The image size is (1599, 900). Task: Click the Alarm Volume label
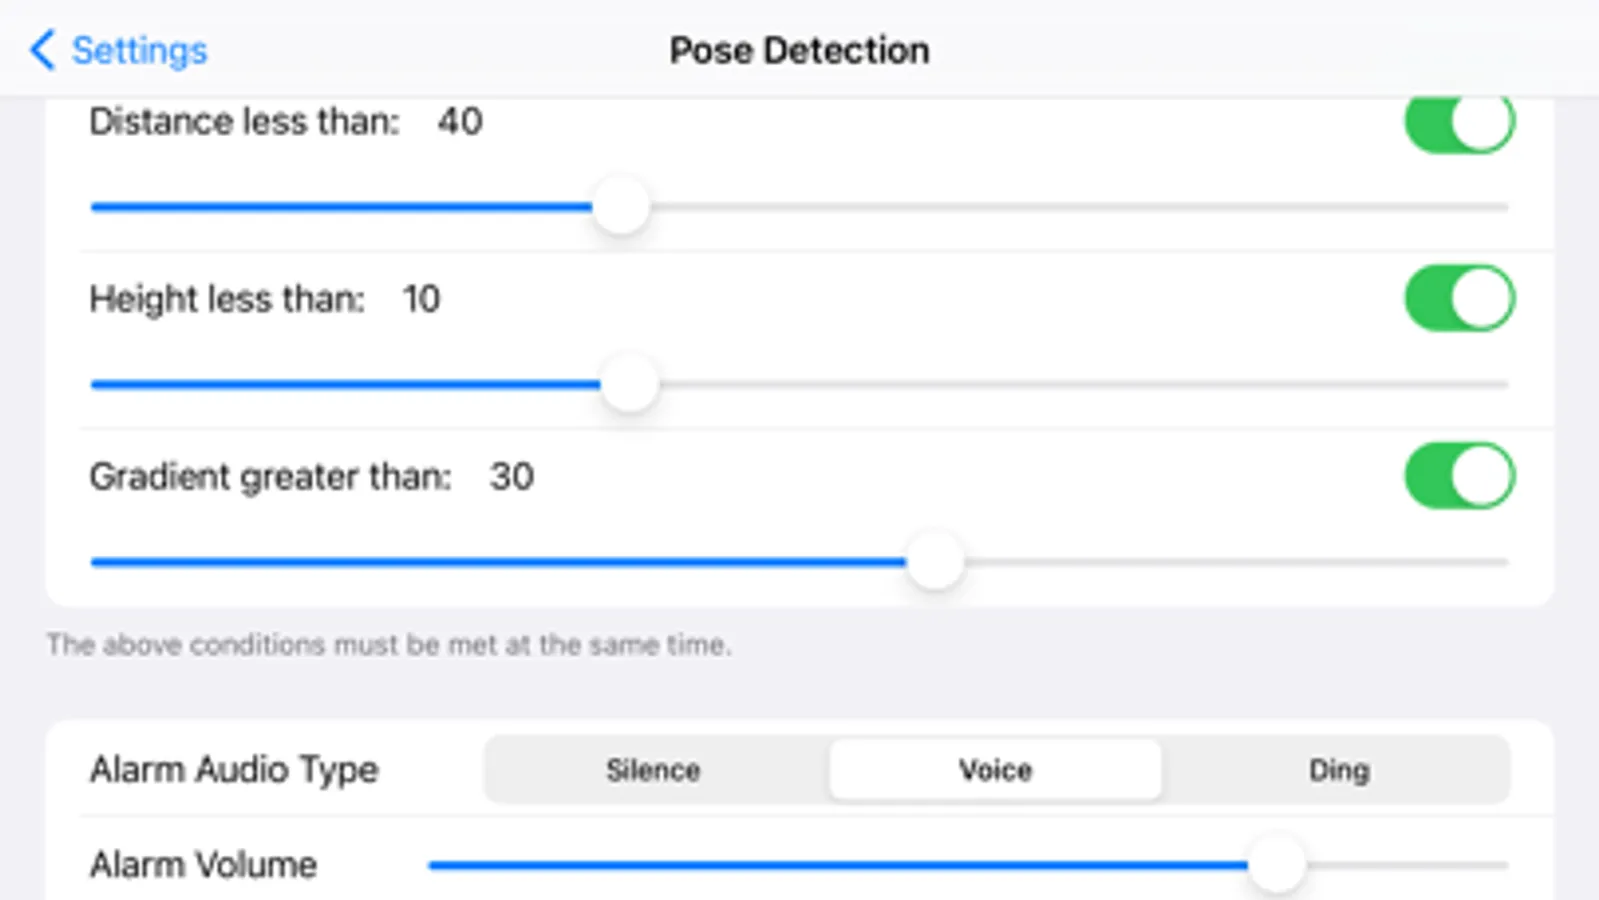coord(203,864)
